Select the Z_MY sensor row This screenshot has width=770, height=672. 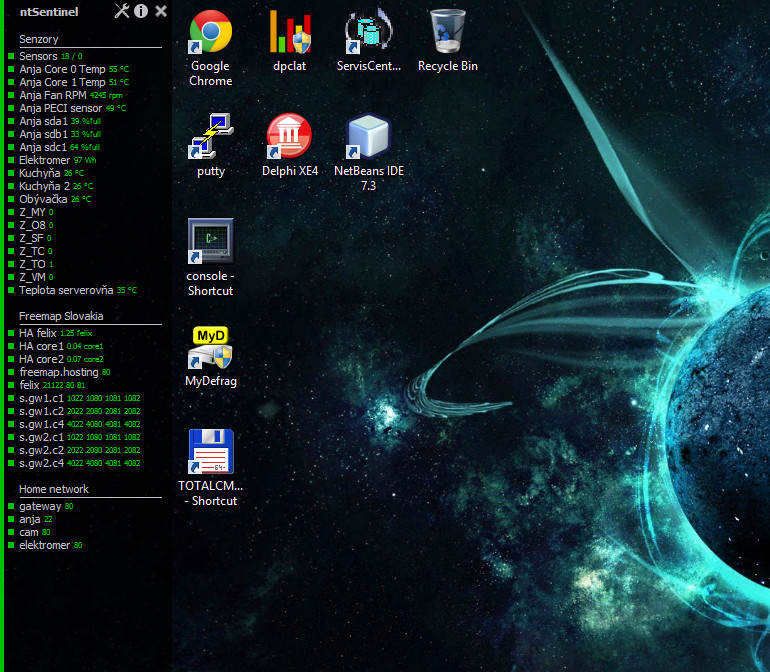click(31, 212)
